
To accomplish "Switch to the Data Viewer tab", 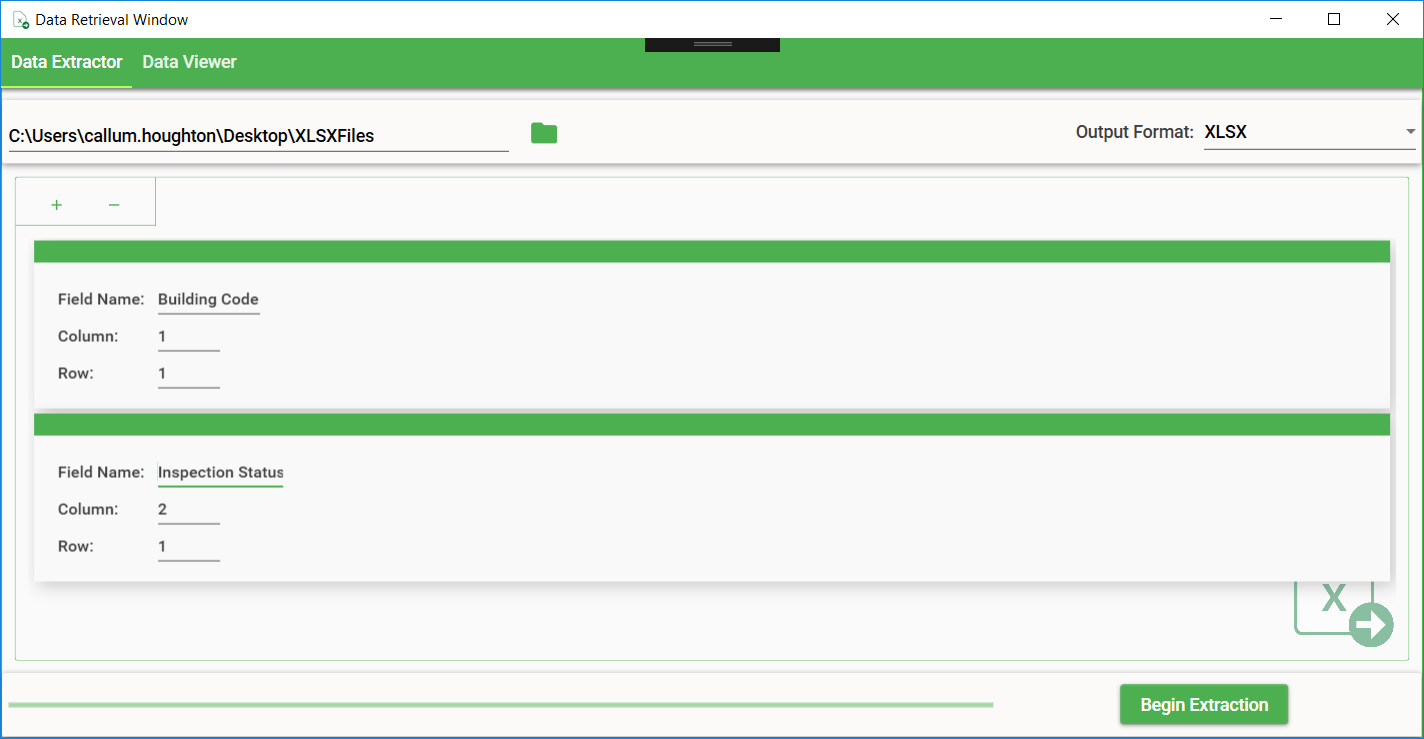I will (x=189, y=62).
